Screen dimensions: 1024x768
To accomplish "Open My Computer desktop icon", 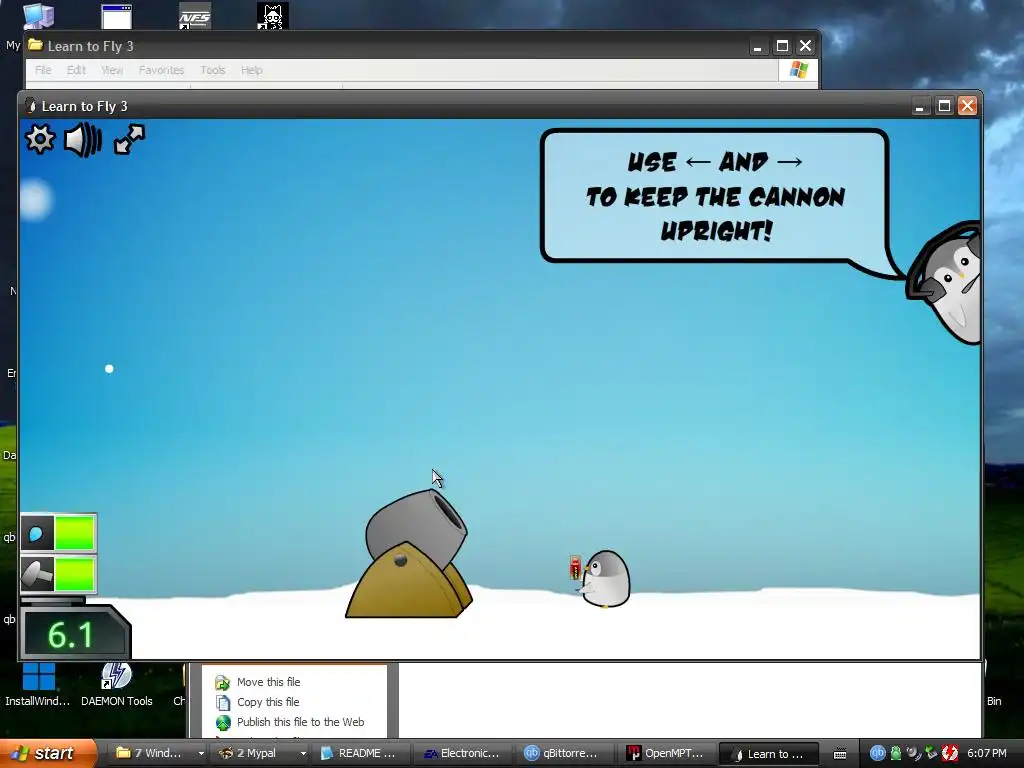I will pyautogui.click(x=39, y=16).
